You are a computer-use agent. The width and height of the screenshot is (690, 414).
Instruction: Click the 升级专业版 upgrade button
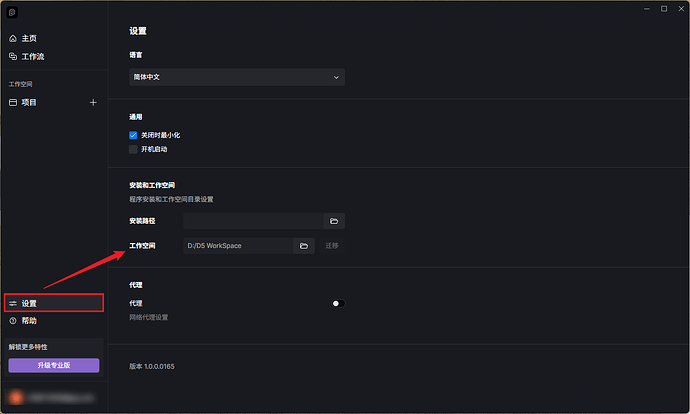coord(54,366)
